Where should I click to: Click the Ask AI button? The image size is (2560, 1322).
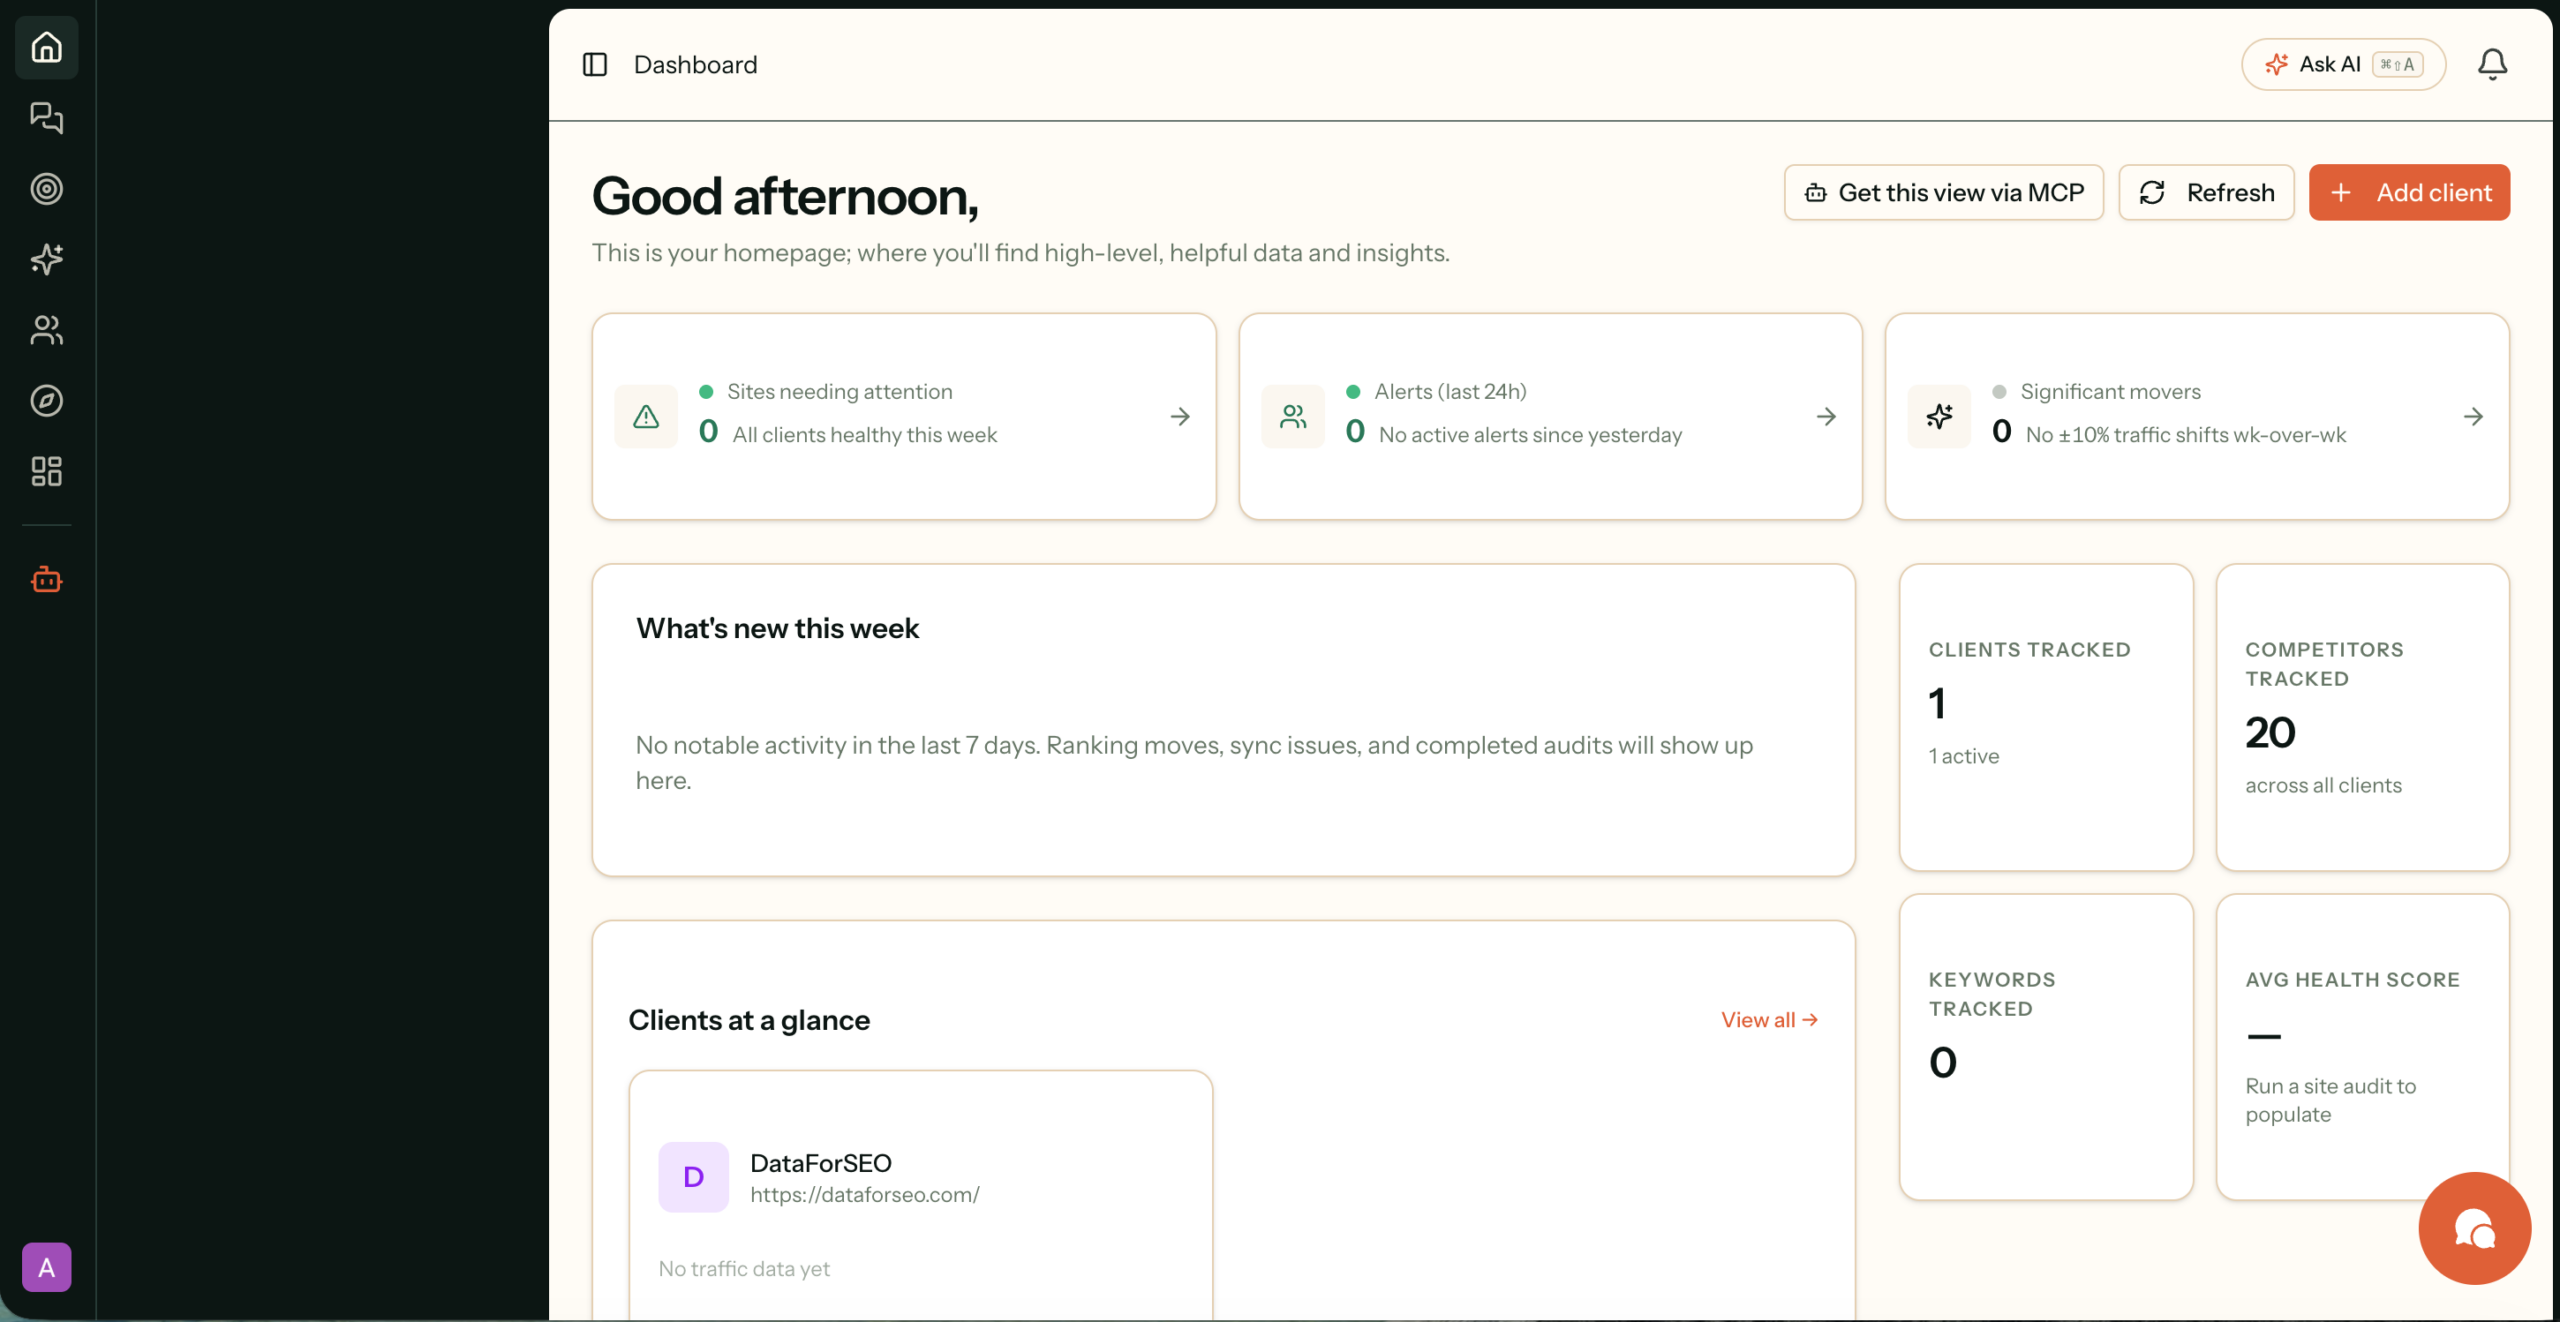(x=2343, y=65)
